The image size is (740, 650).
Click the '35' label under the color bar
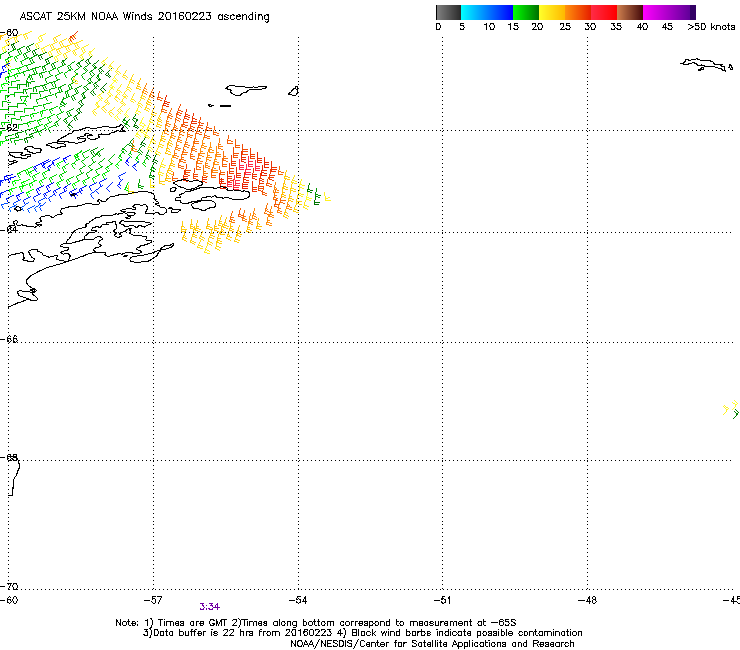616,27
